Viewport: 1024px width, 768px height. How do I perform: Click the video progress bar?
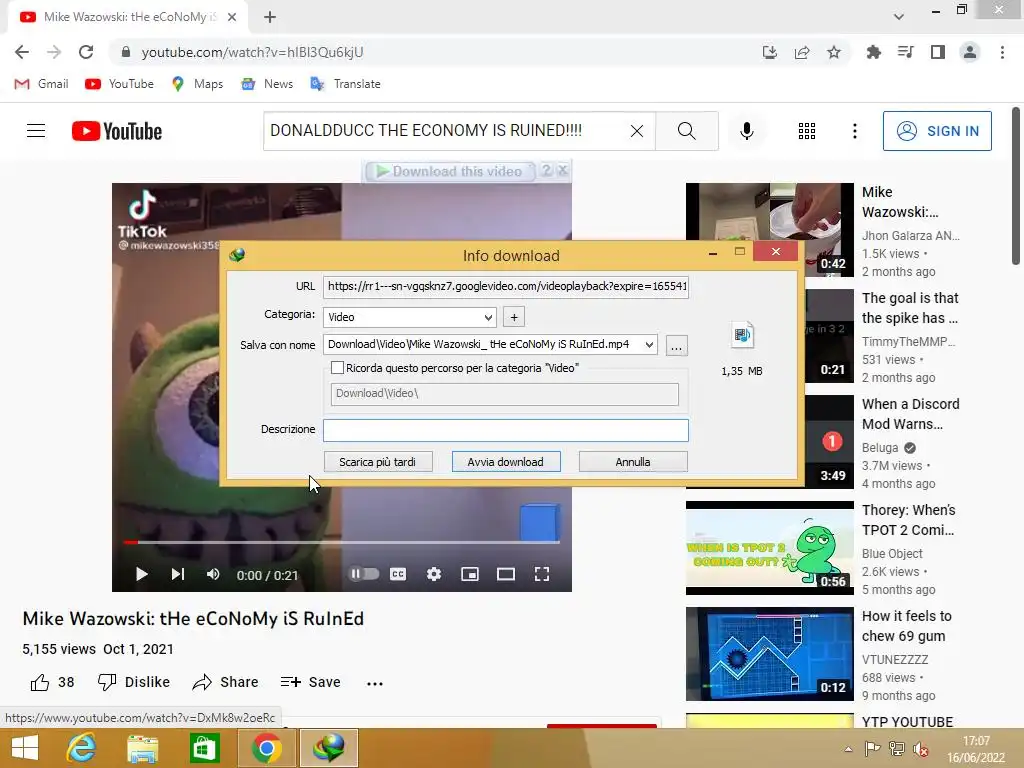[342, 541]
